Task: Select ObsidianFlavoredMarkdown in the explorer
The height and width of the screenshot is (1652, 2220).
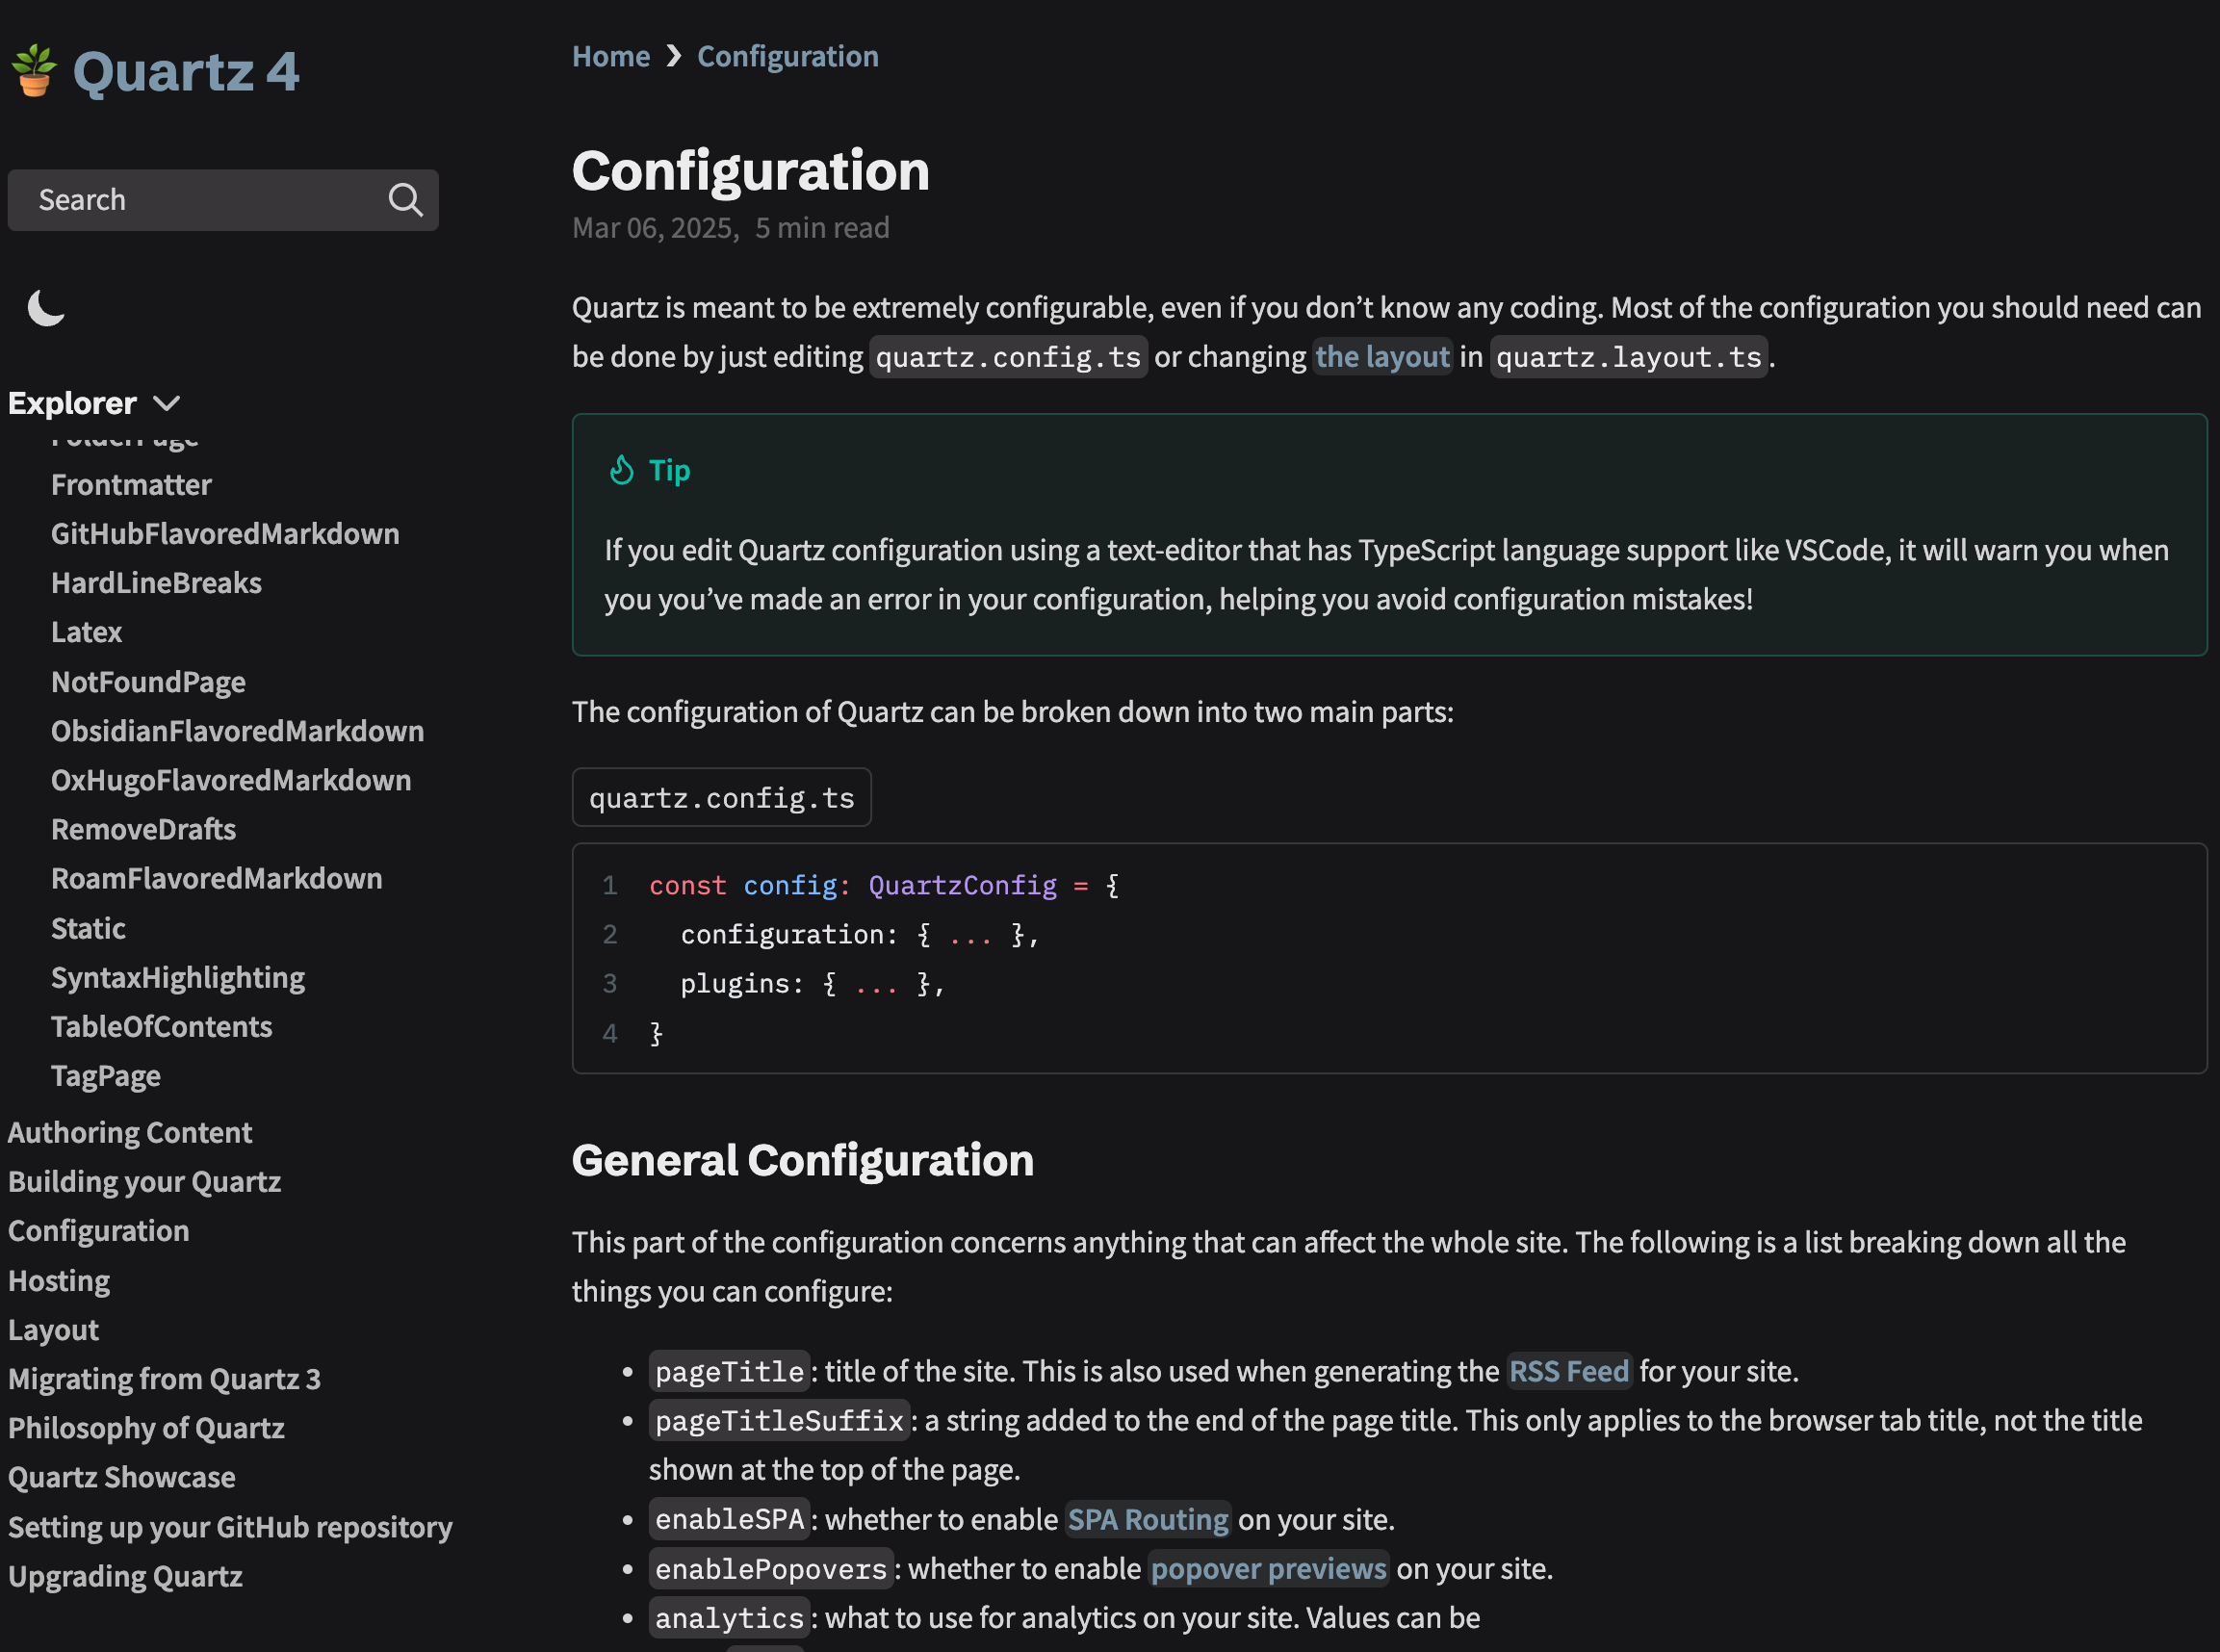Action: click(237, 731)
